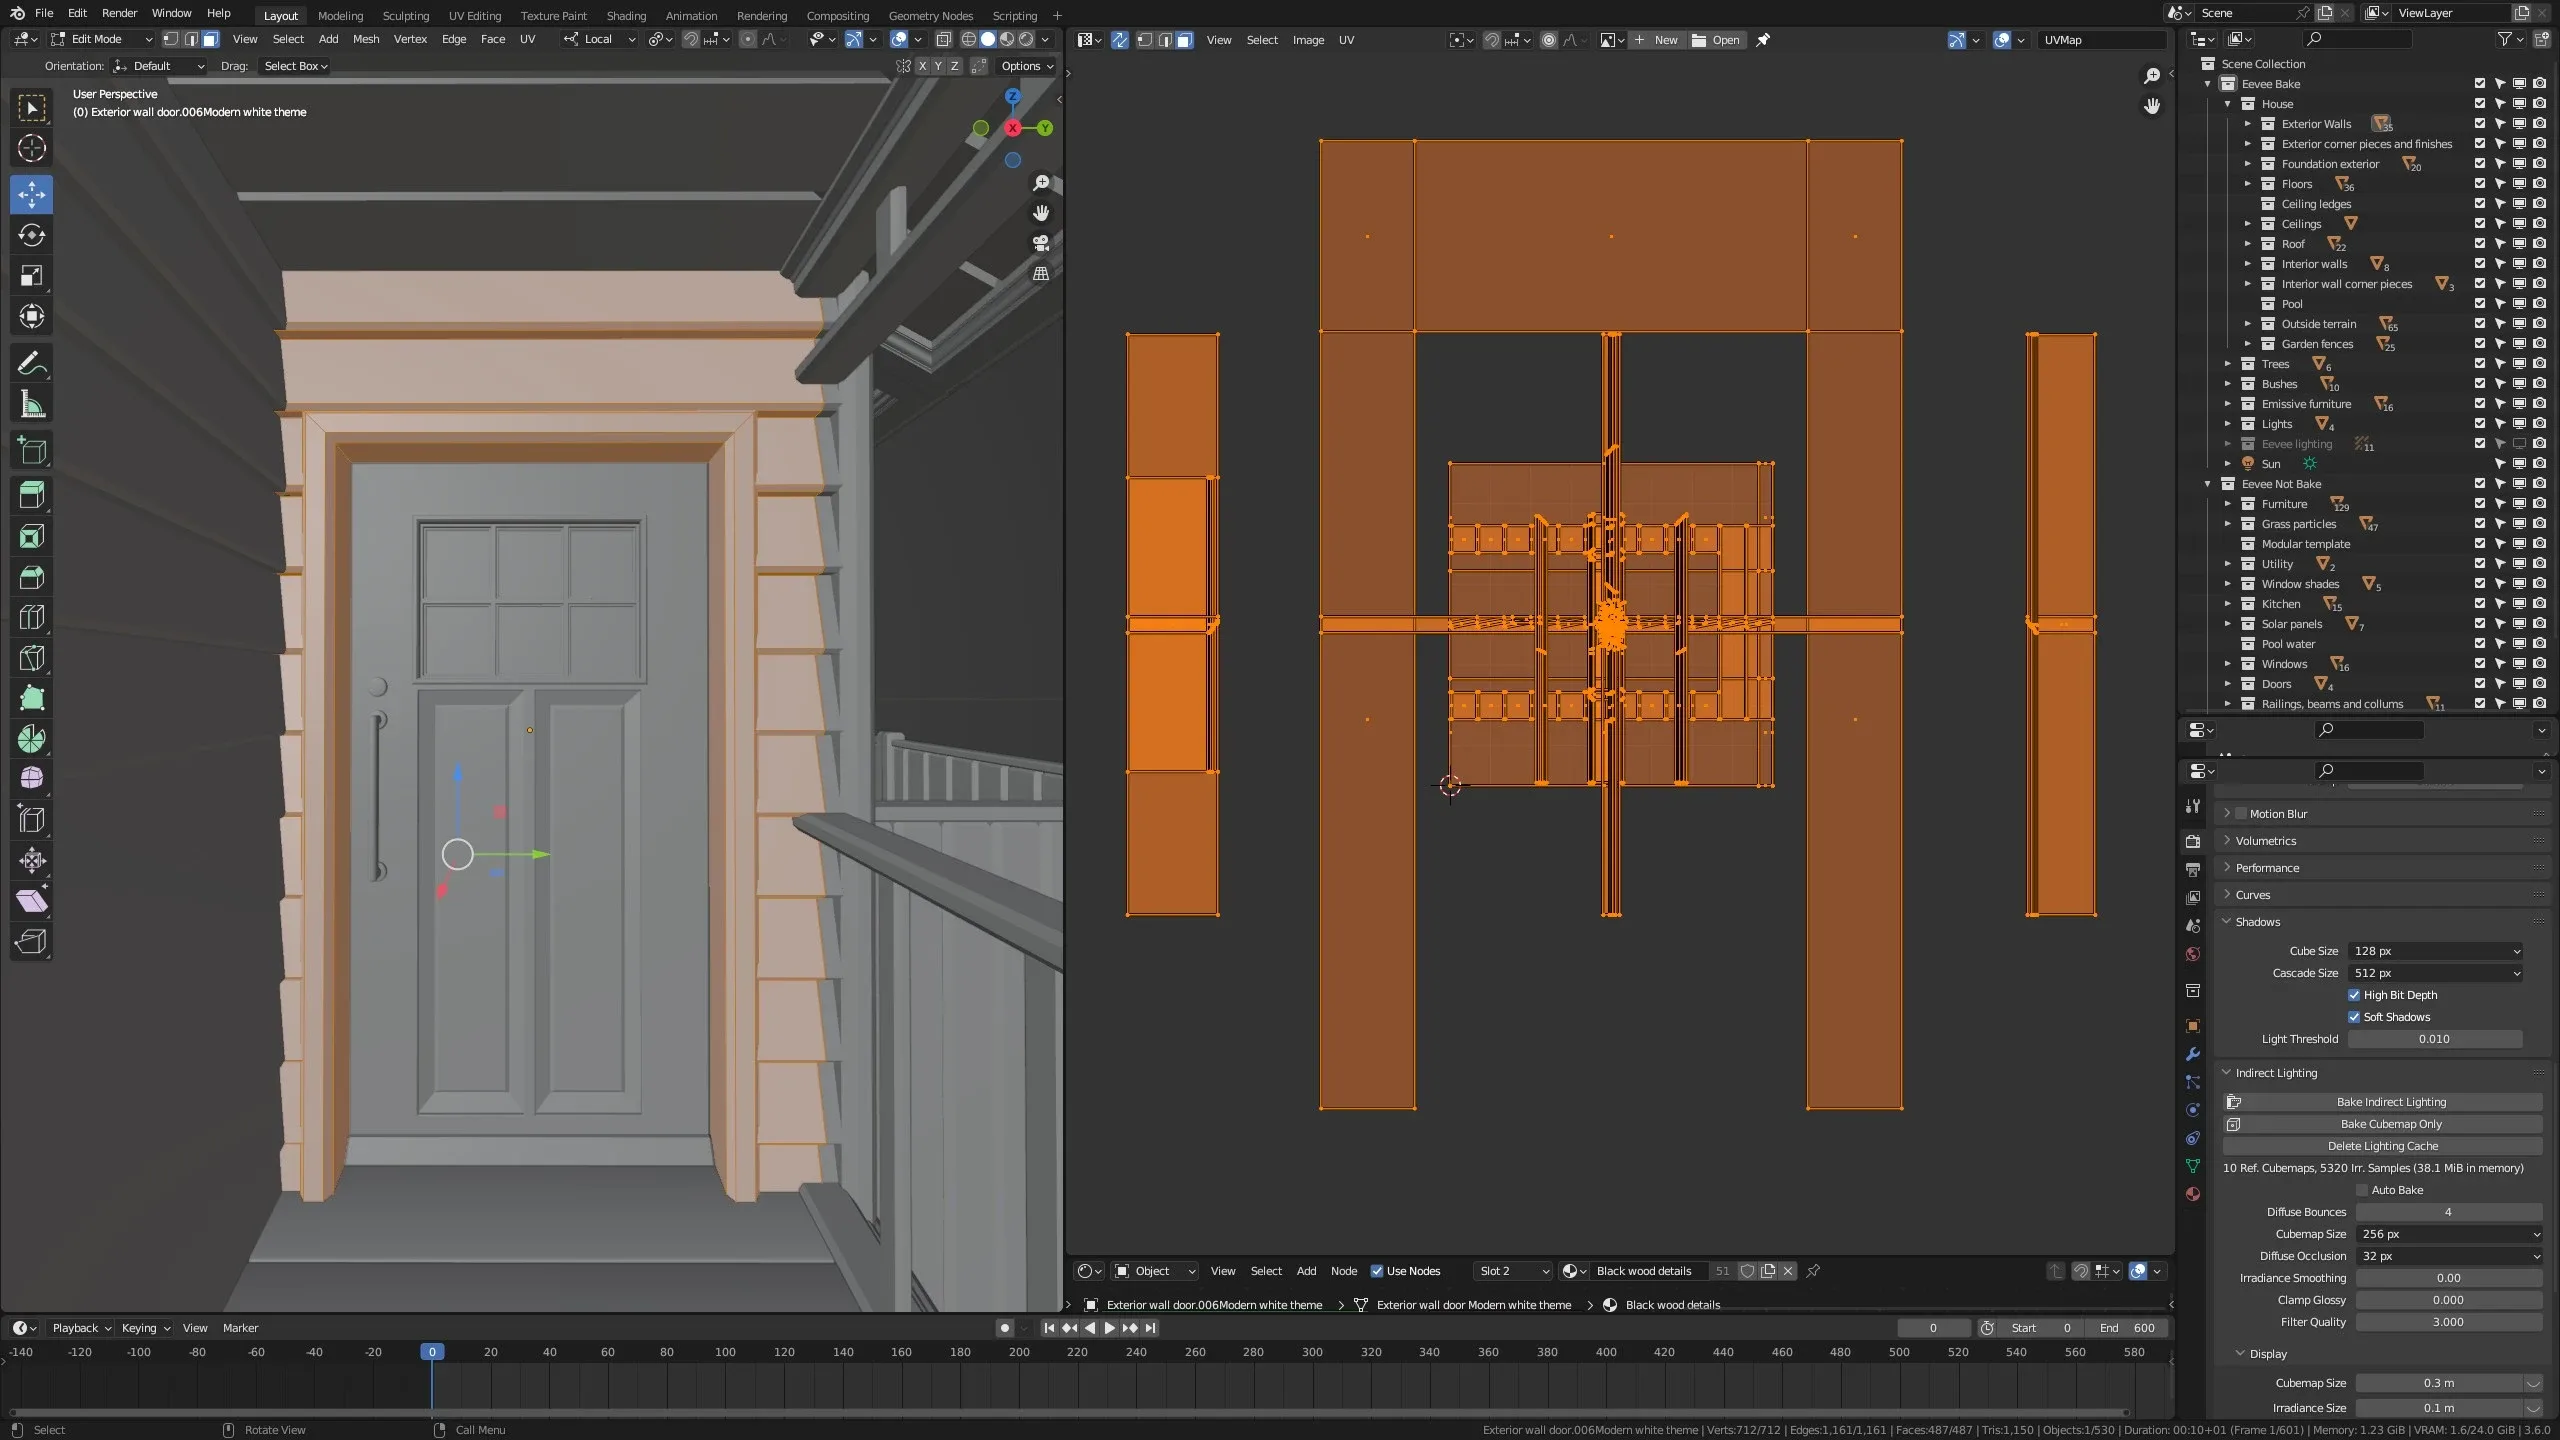Open the UV menu in the UV editor header
The image size is (2560, 1440).
[1346, 40]
